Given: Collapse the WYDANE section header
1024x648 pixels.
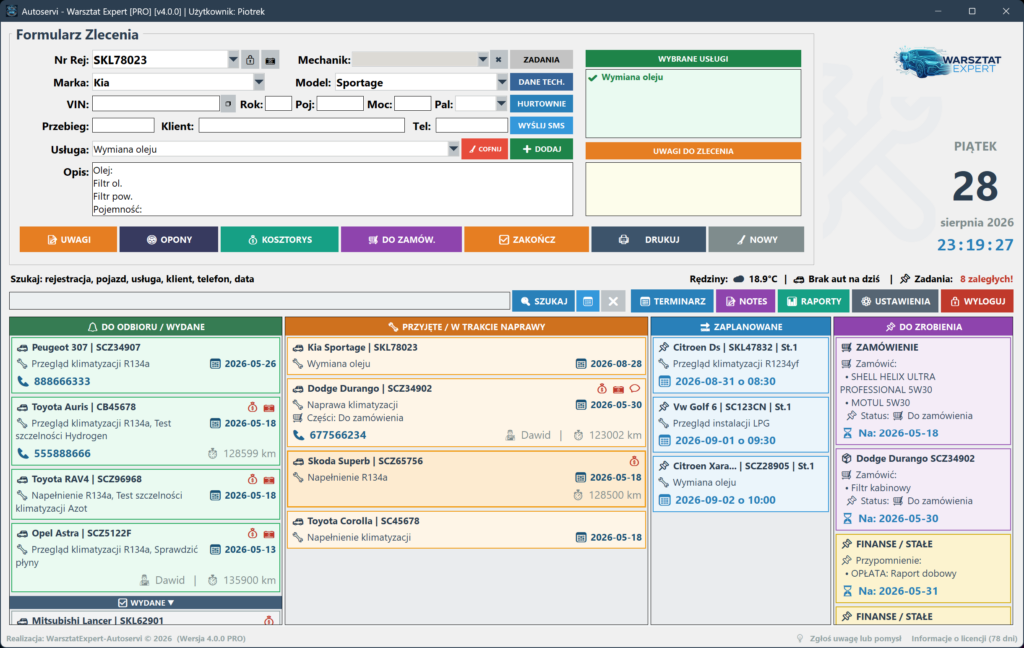Looking at the screenshot, I should [146, 602].
